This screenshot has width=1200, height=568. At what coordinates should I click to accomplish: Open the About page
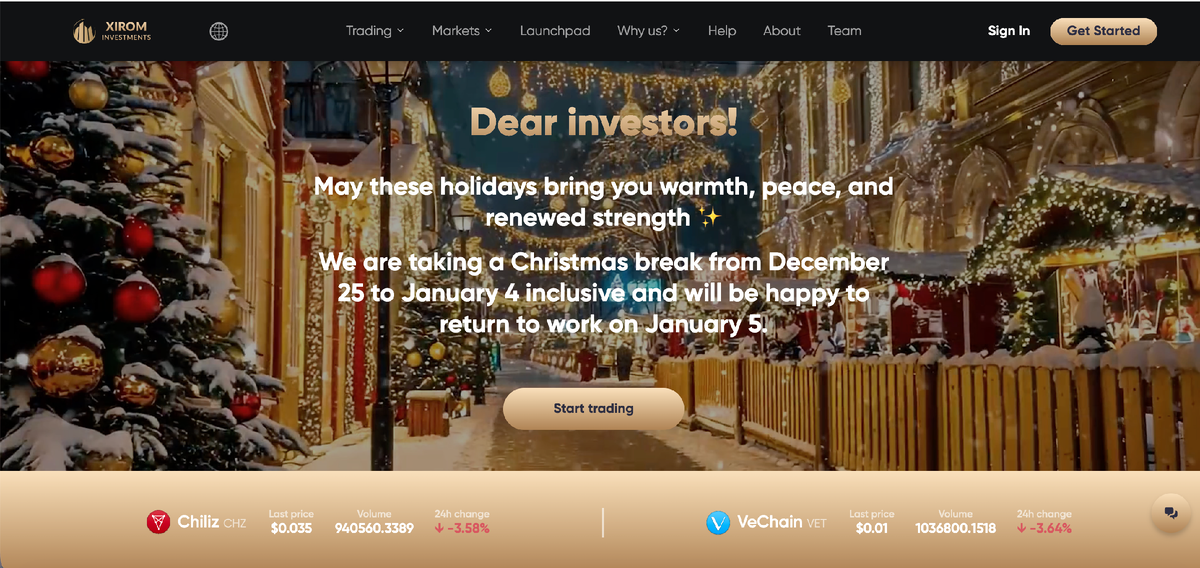coord(782,31)
